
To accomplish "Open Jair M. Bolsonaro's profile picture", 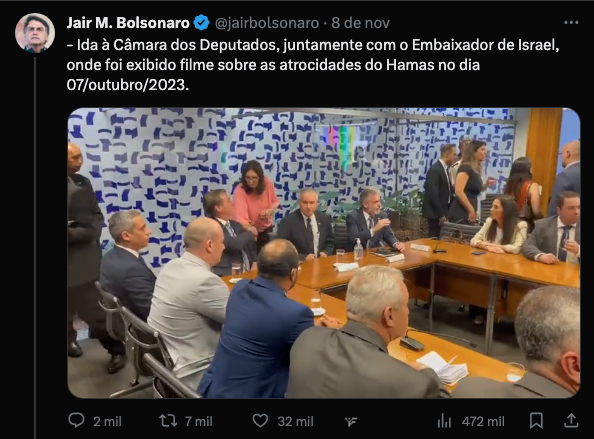I will point(35,33).
